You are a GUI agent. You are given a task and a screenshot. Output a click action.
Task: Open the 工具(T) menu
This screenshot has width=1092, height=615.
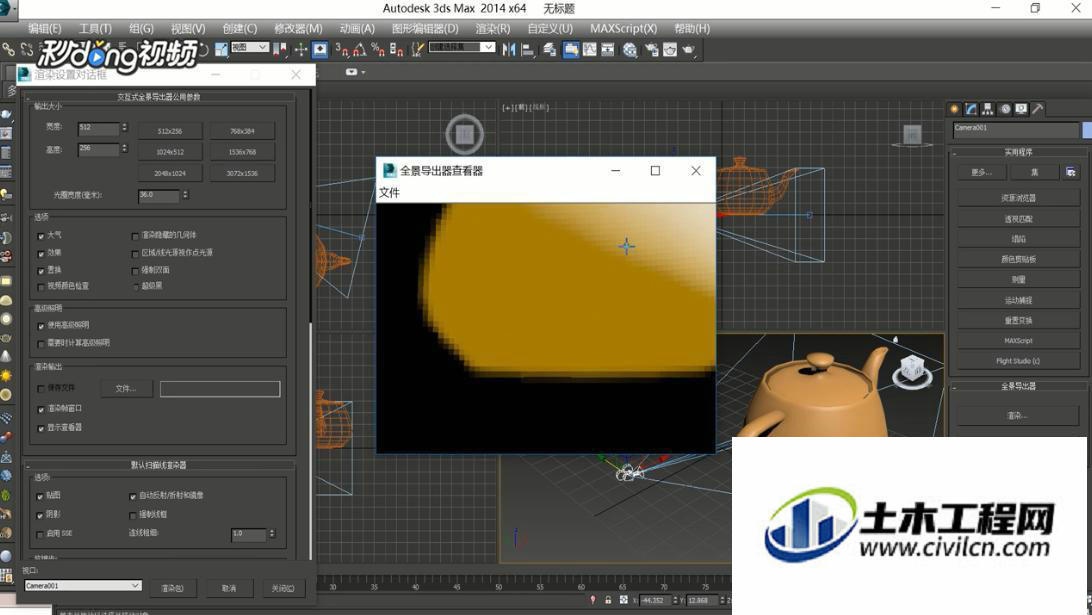click(x=95, y=29)
